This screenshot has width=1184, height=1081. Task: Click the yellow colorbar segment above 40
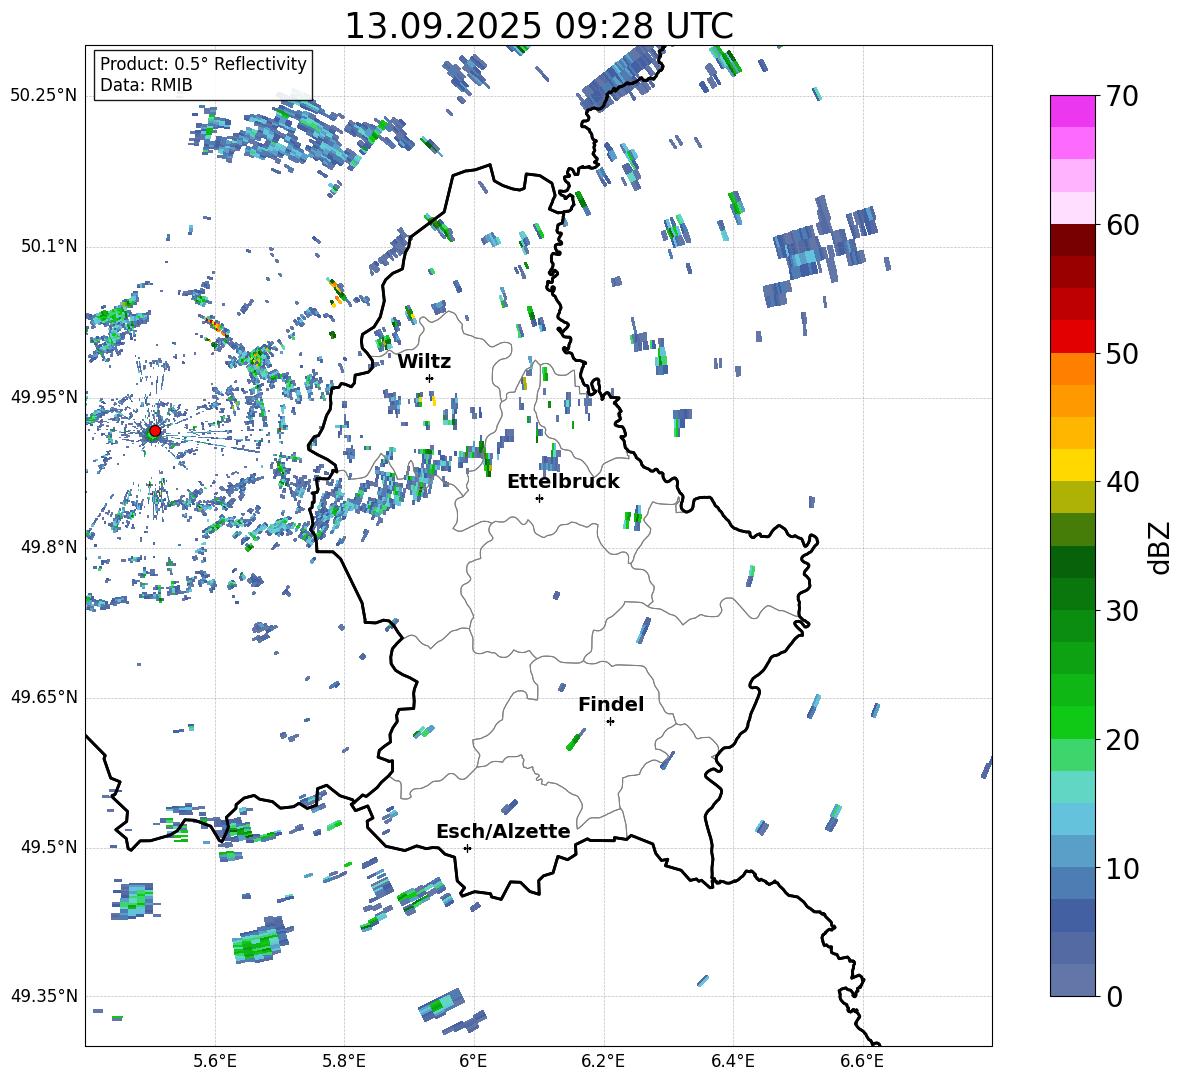click(1072, 465)
